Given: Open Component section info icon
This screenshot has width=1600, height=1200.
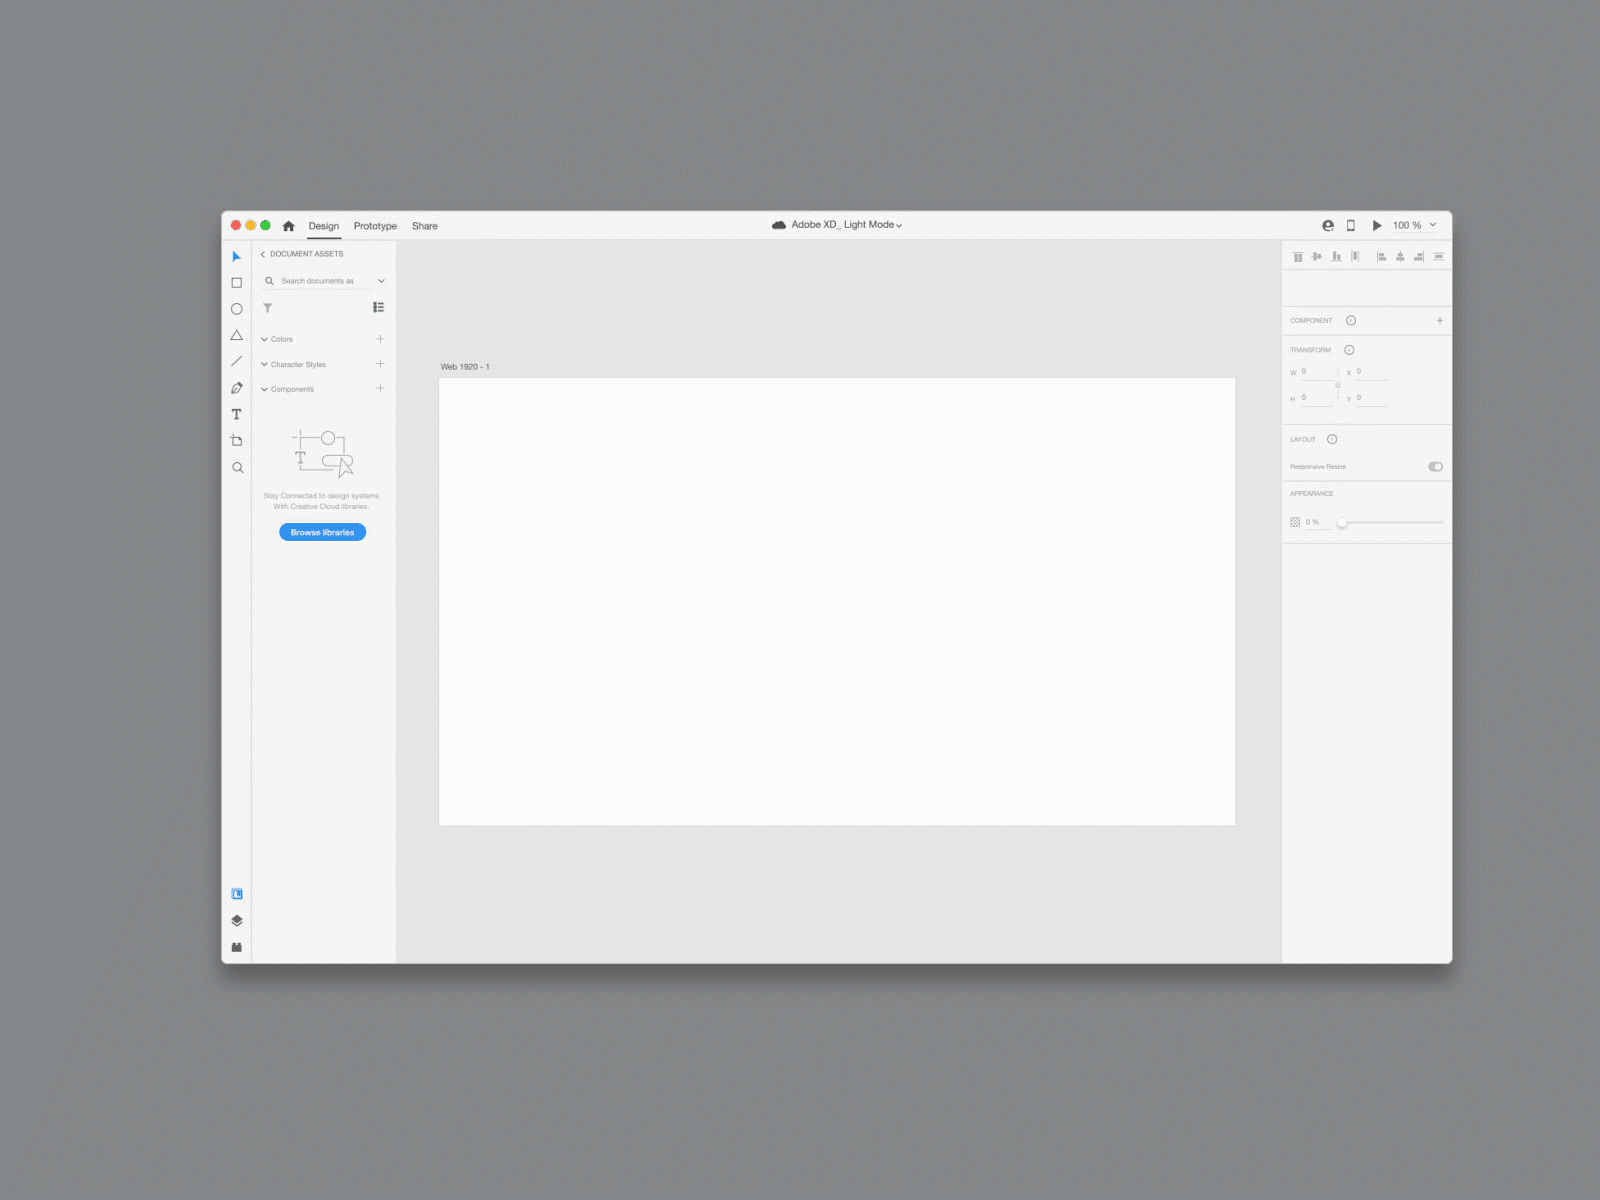Looking at the screenshot, I should click(1351, 321).
